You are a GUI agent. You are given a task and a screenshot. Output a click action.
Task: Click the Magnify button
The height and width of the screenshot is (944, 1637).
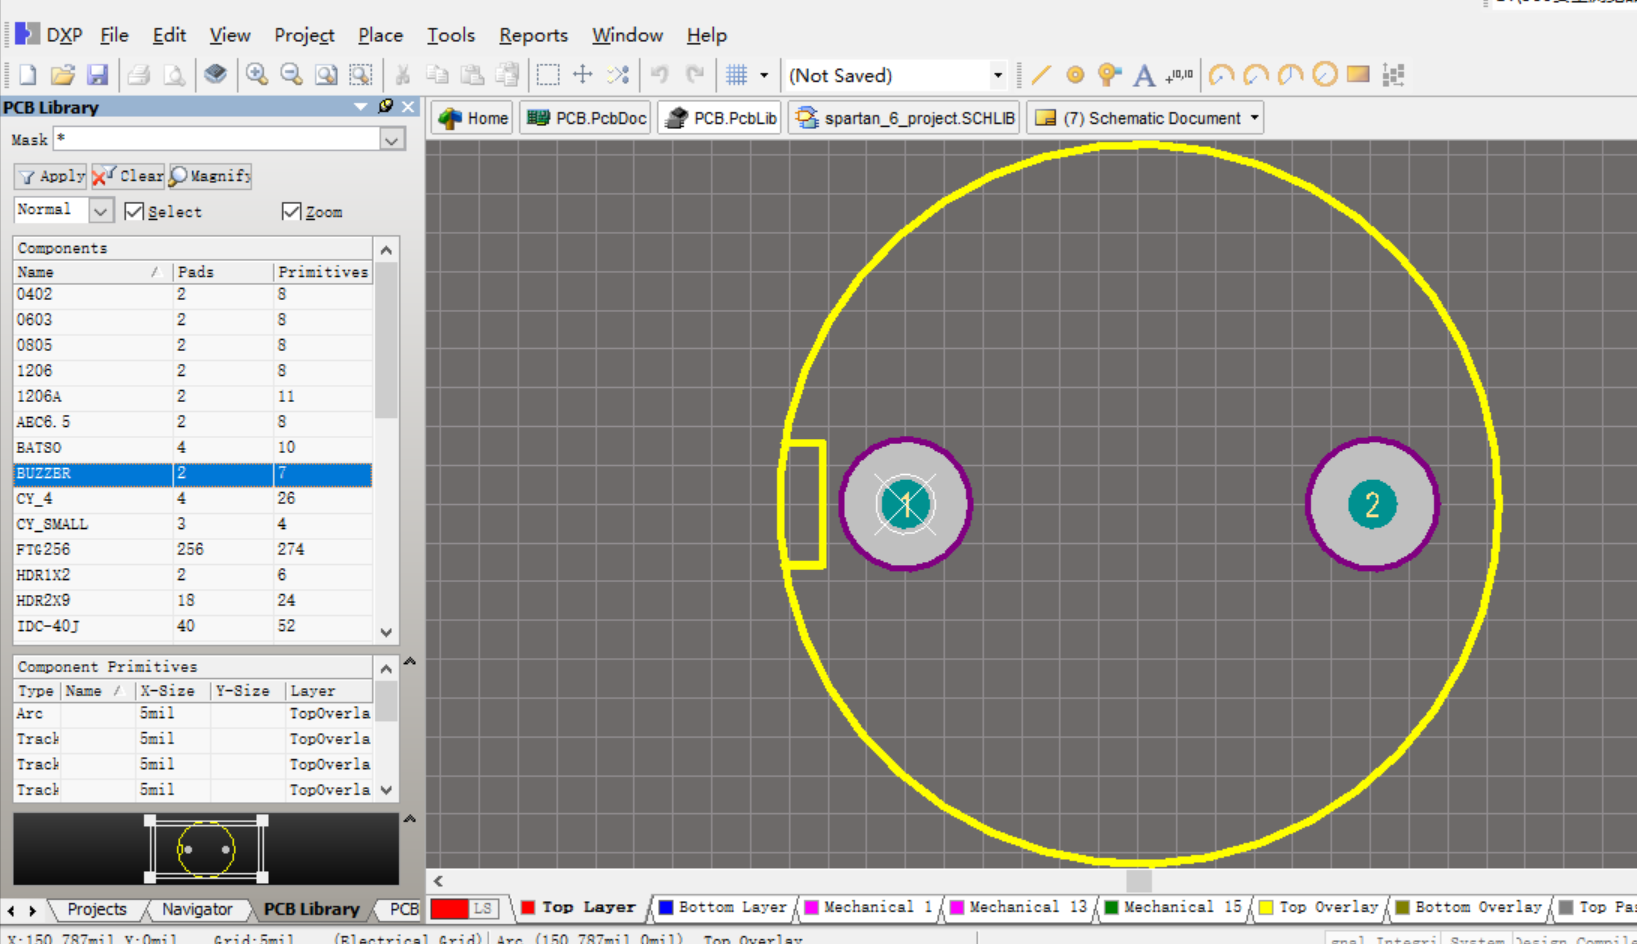[x=210, y=176]
